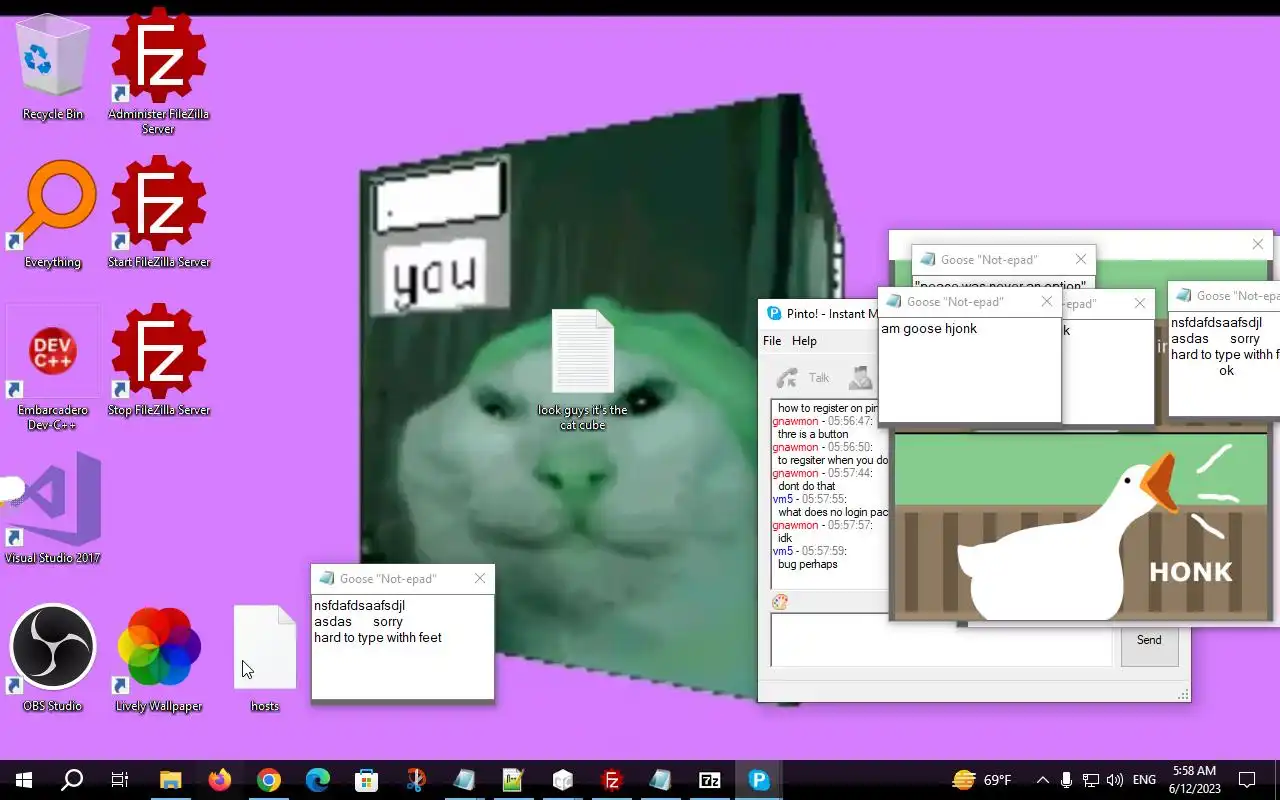Launch OBS Studio from the desktop

click(53, 658)
